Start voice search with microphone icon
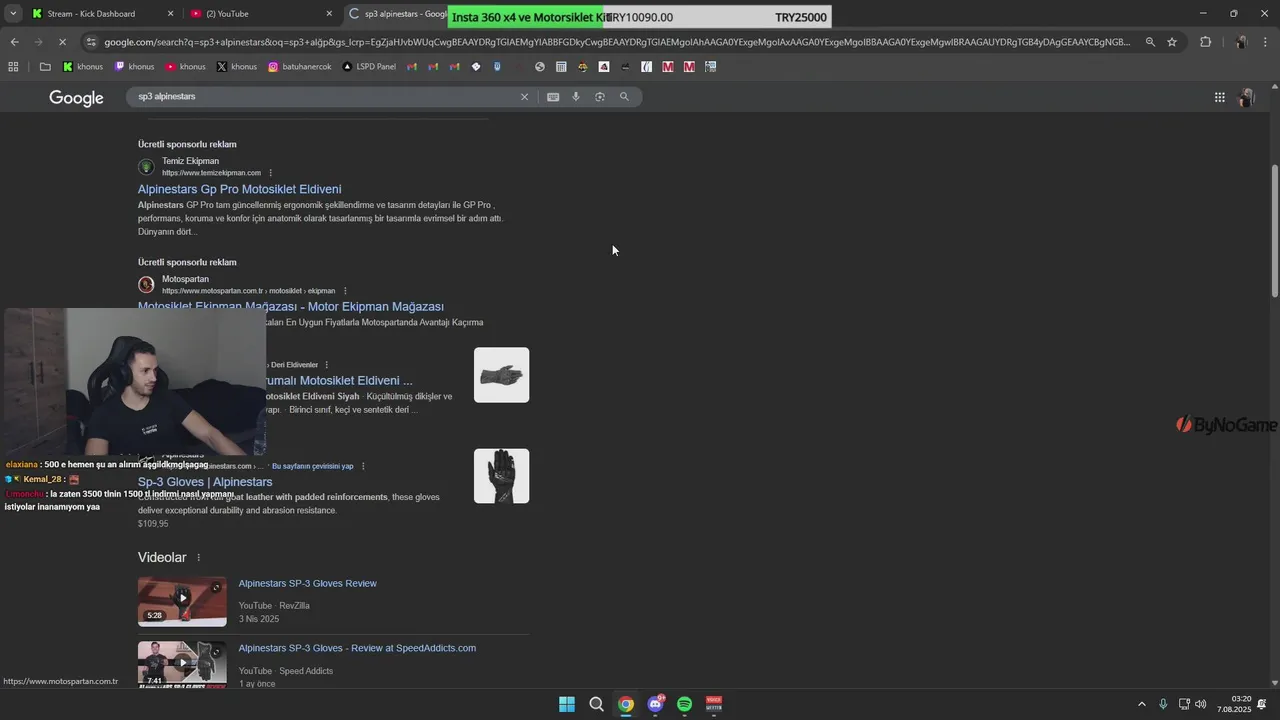Viewport: 1280px width, 720px height. 576,97
